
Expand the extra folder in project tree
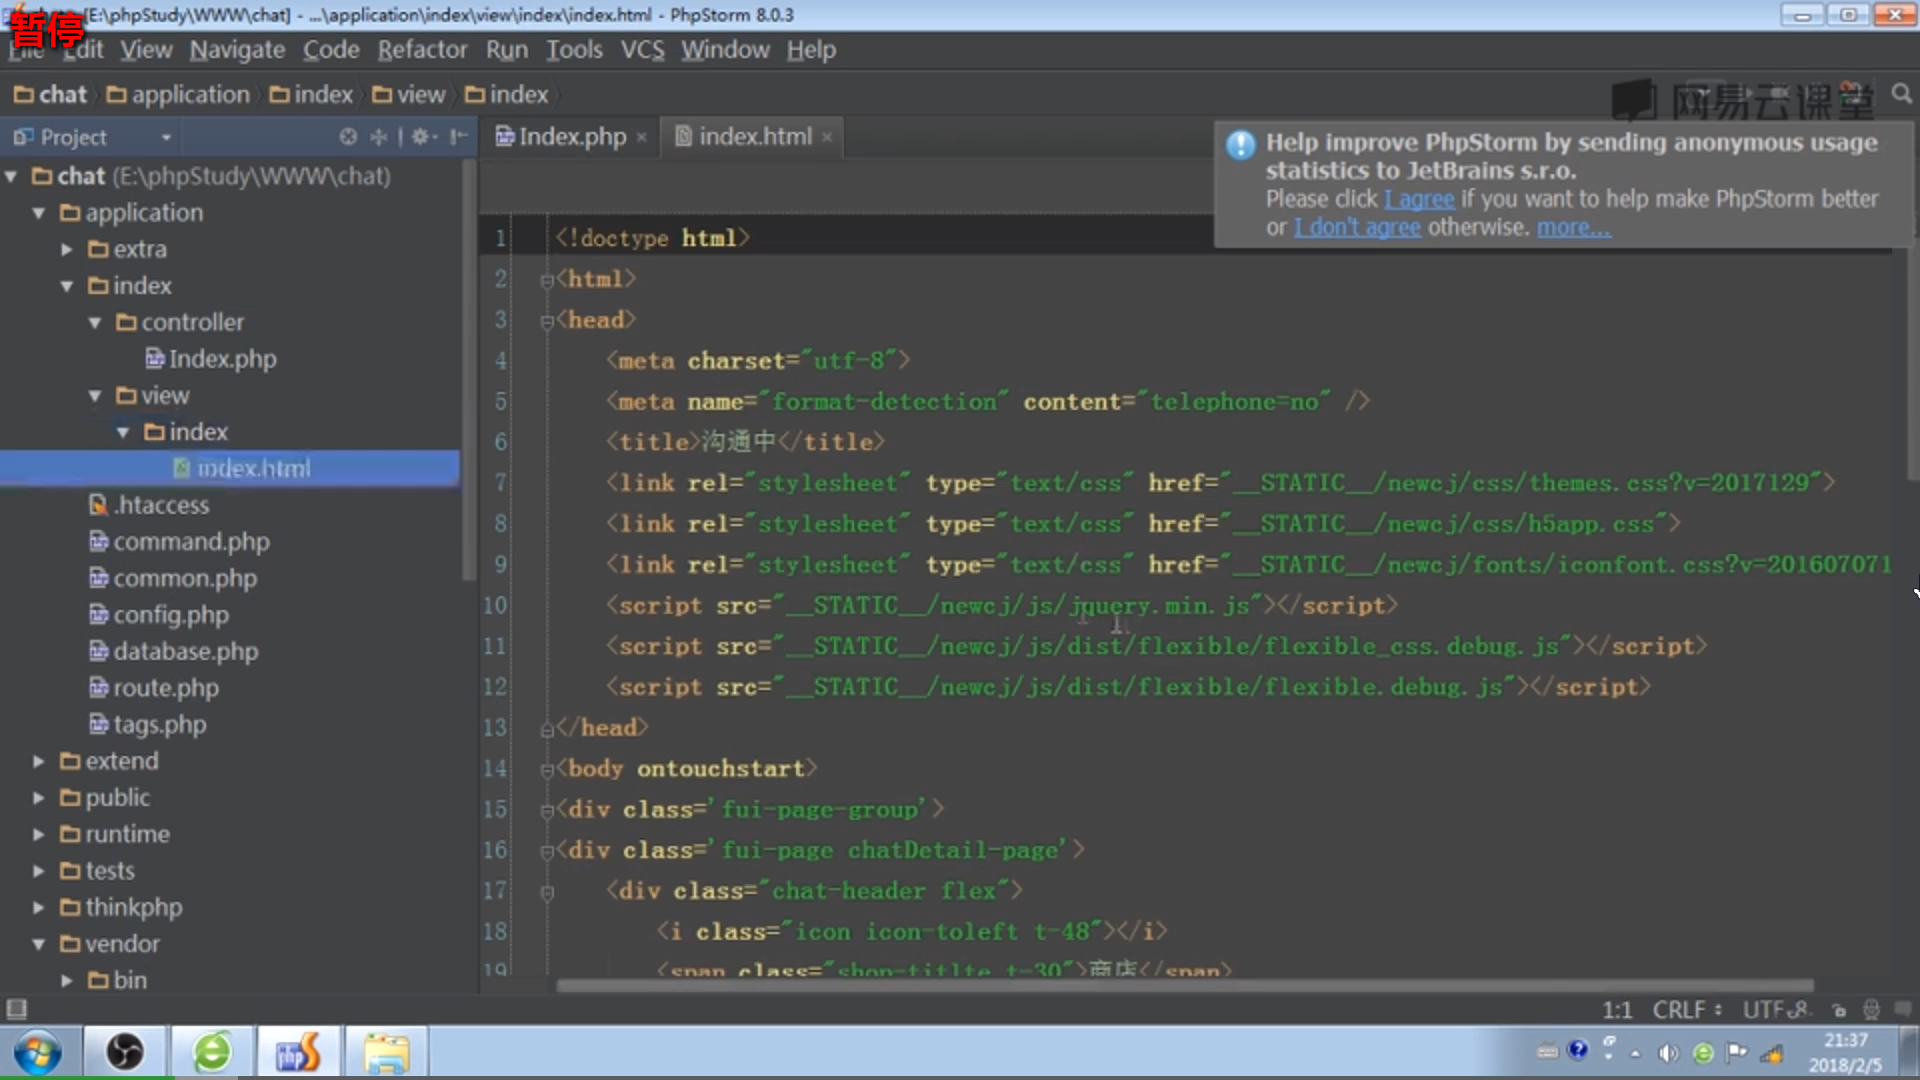(67, 249)
